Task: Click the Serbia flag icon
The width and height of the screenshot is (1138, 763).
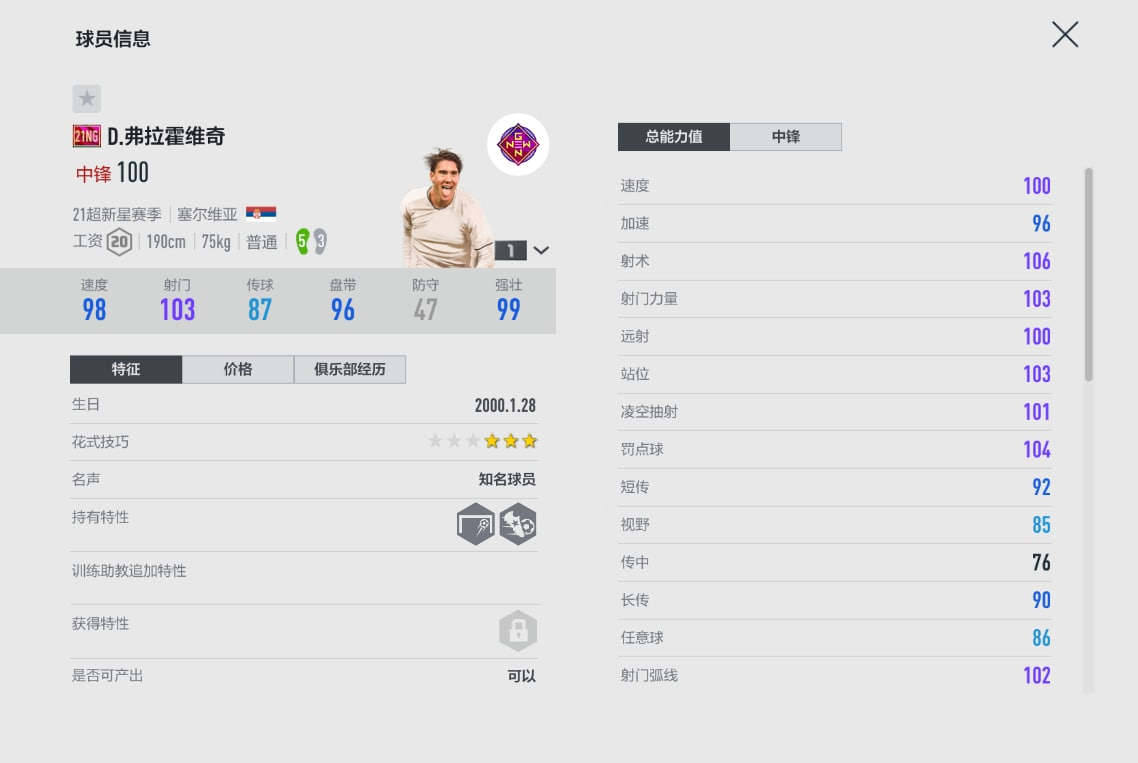Action: pyautogui.click(x=261, y=213)
